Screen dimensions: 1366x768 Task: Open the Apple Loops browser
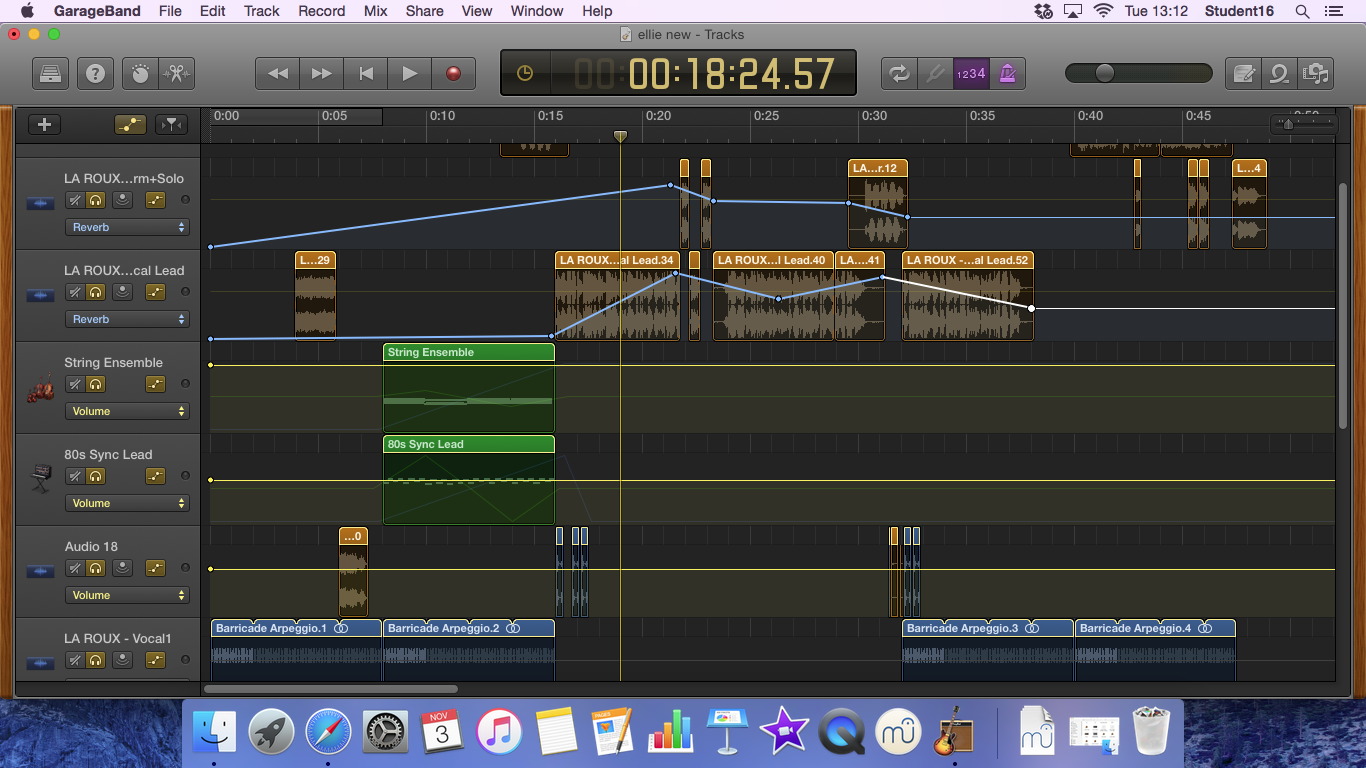1280,73
